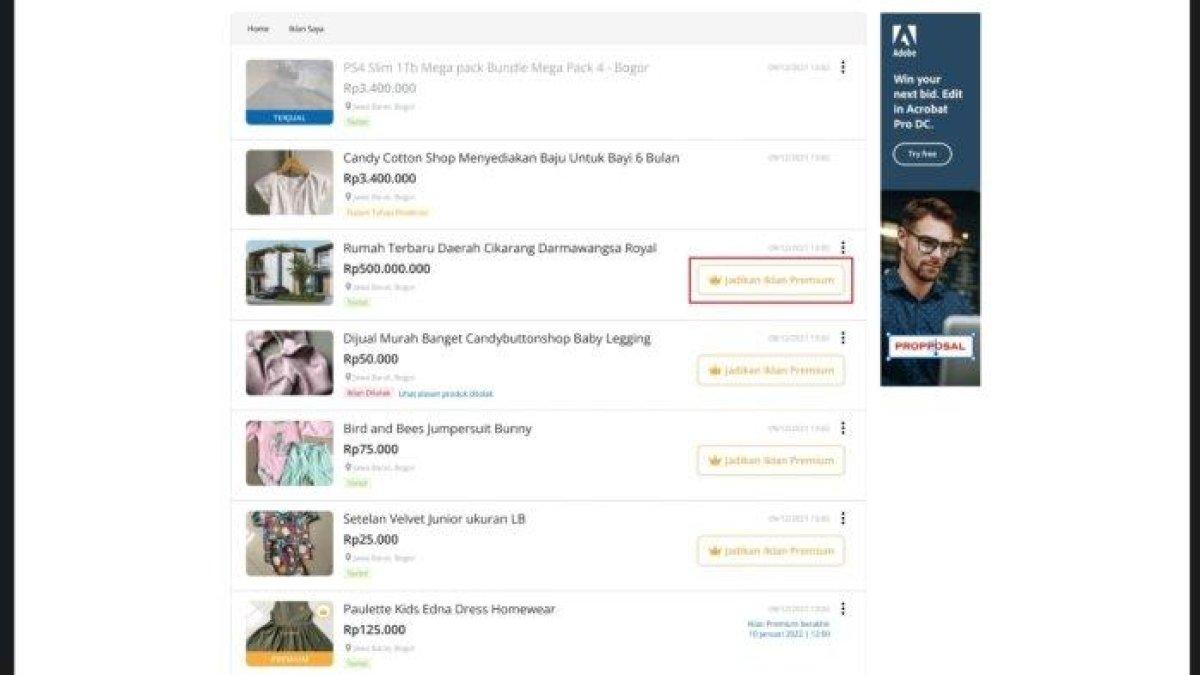This screenshot has width=1200, height=675.
Task: Click Try free in the Acrobat ad
Action: tap(921, 155)
